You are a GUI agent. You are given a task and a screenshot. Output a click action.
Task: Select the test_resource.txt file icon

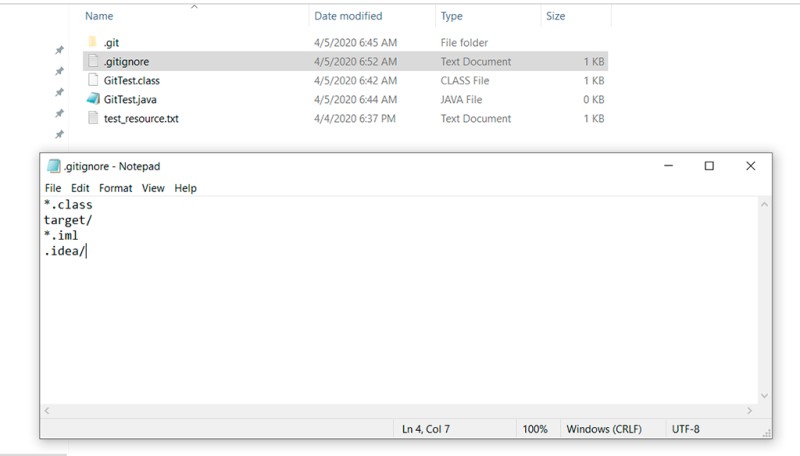tap(93, 118)
